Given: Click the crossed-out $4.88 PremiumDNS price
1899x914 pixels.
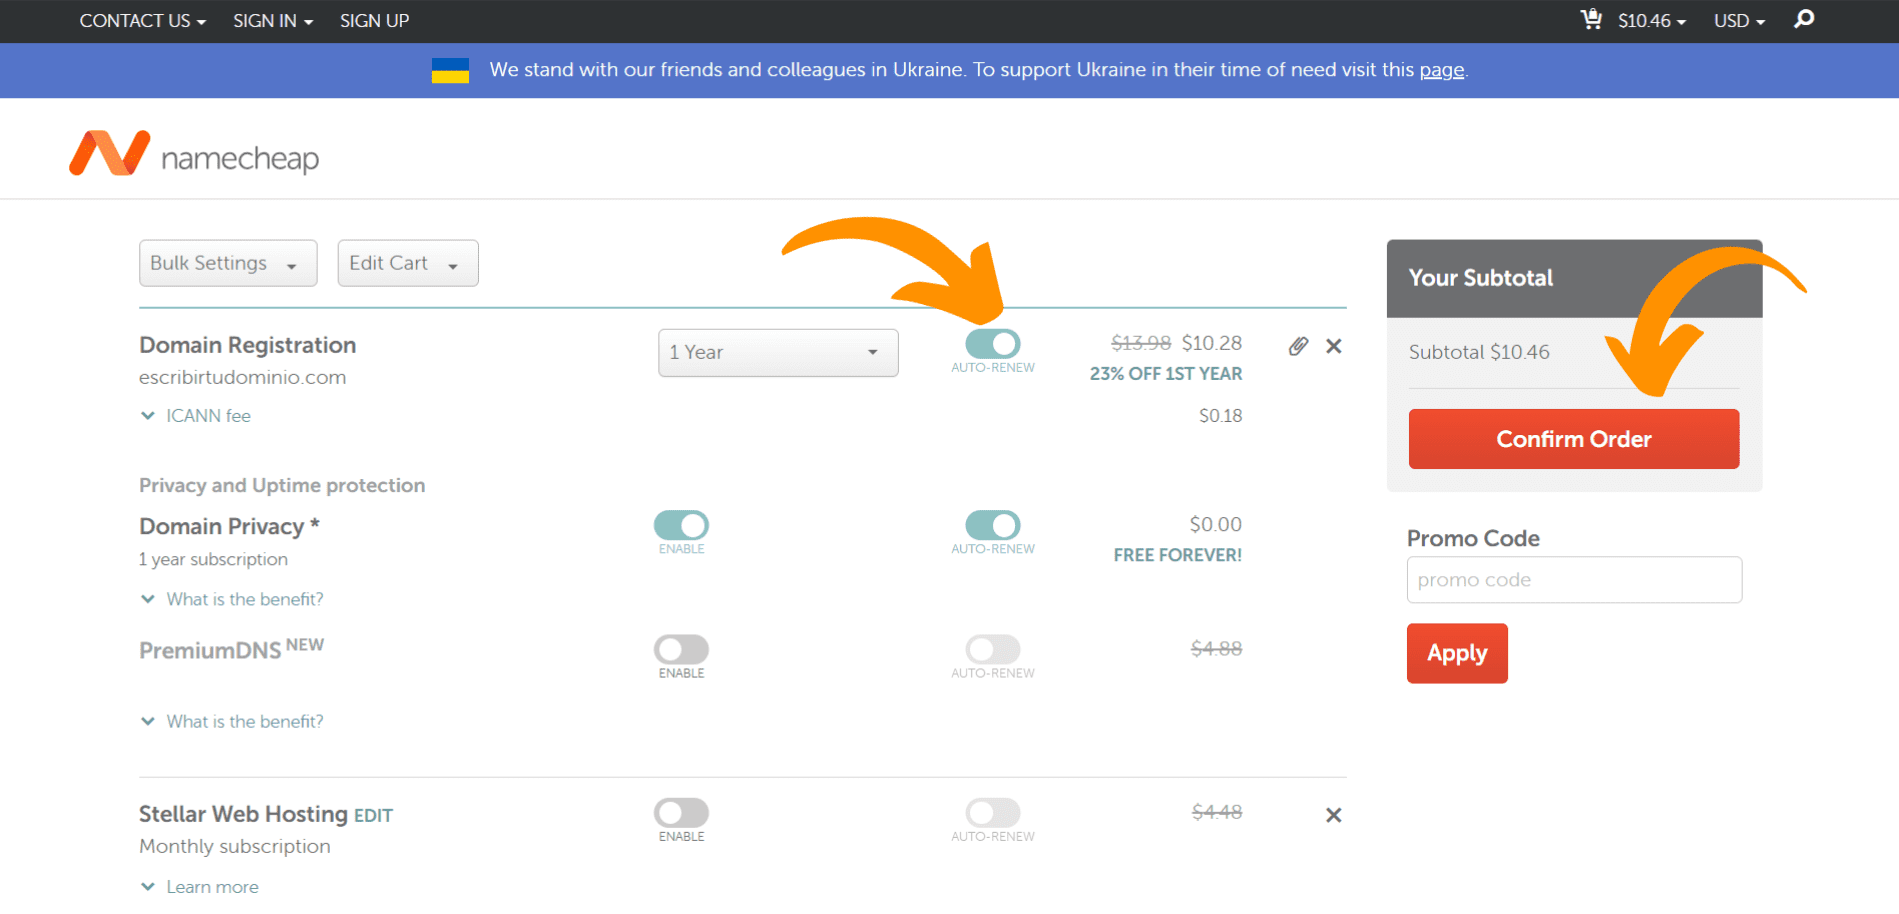Looking at the screenshot, I should [x=1216, y=649].
